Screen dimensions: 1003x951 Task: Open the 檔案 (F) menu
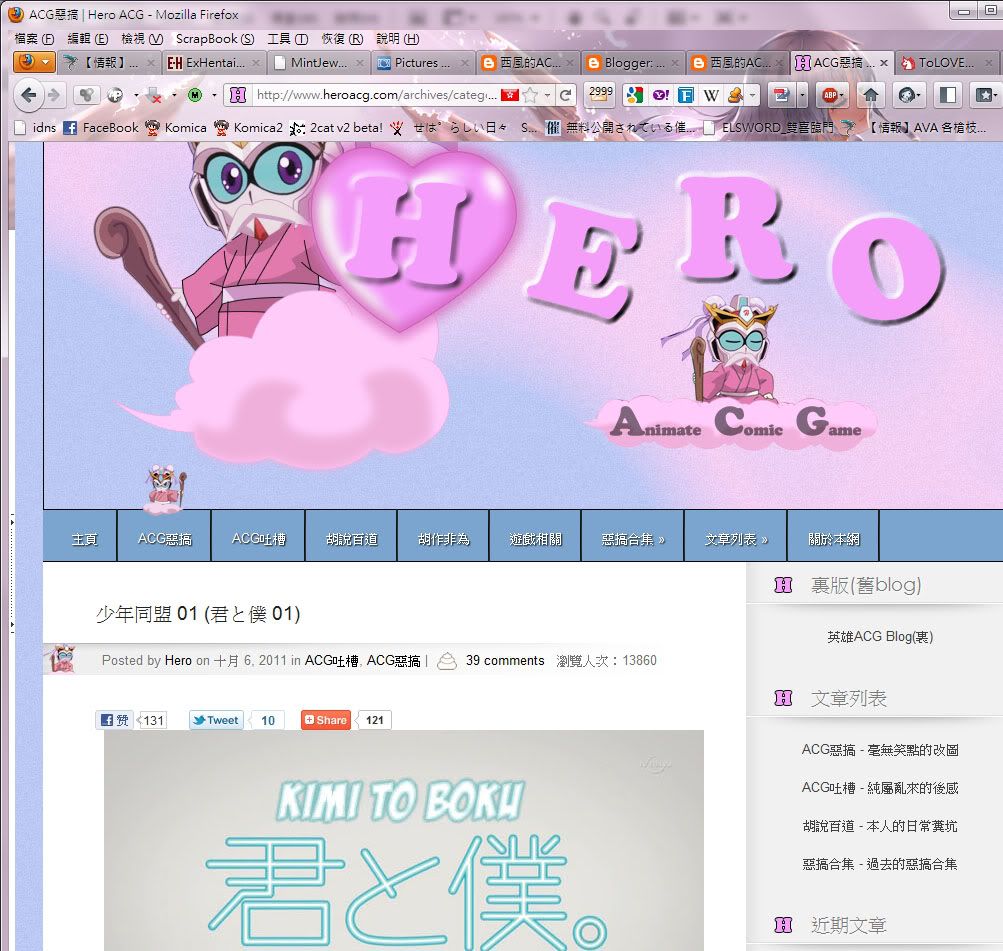(x=34, y=39)
